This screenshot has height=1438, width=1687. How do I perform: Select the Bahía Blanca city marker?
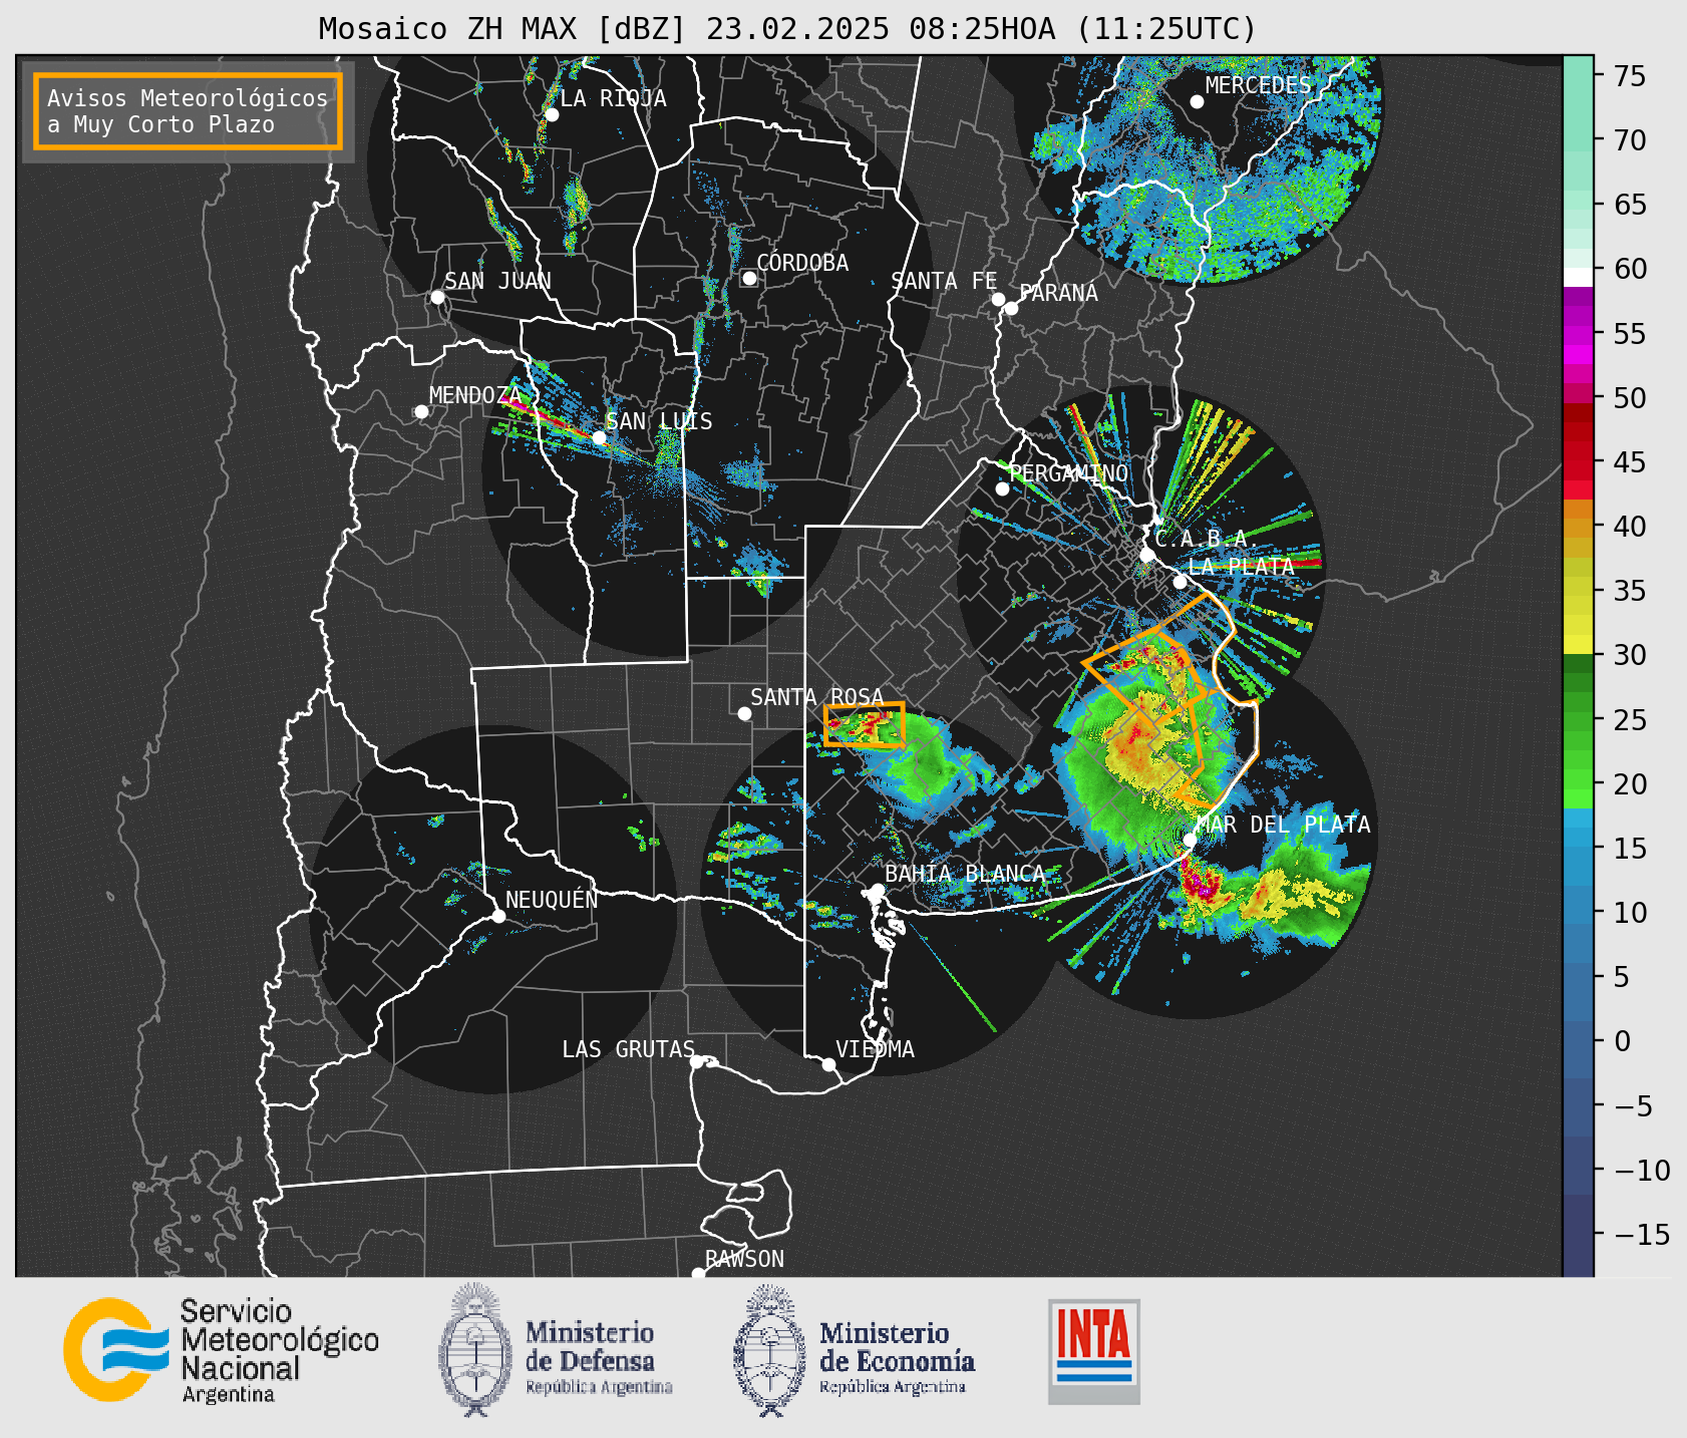tap(877, 890)
